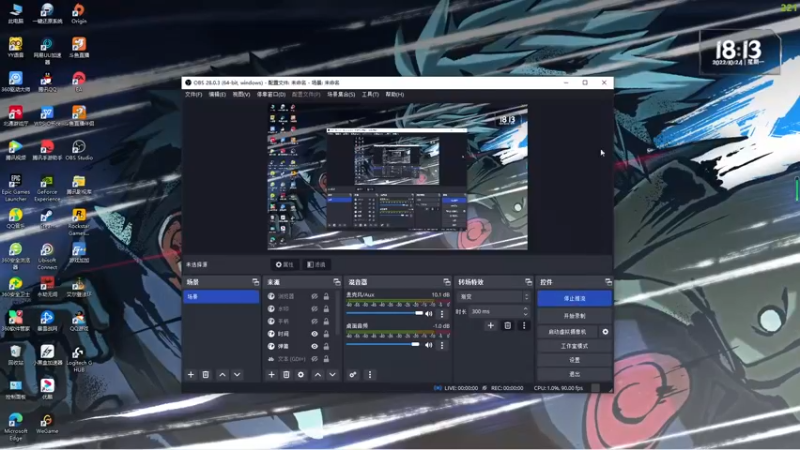Open the 停靠窗口(D) menu
The height and width of the screenshot is (450, 800).
point(271,94)
